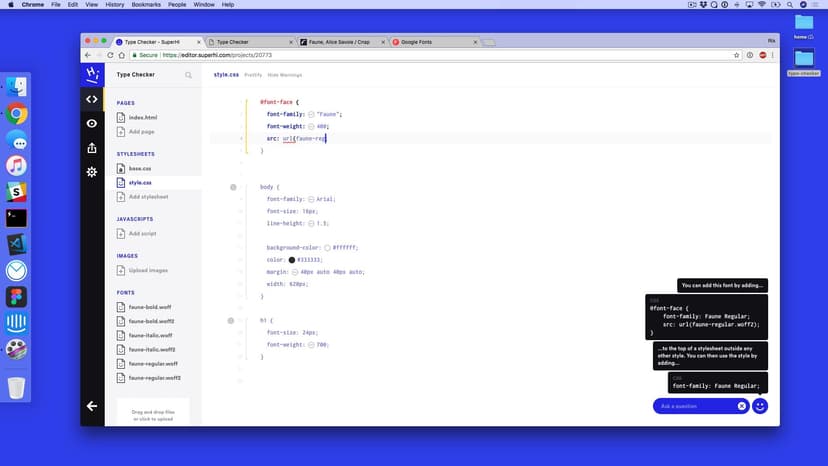Image resolution: width=828 pixels, height=466 pixels.
Task: Click the search icon beside Type Checker
Action: click(x=188, y=75)
